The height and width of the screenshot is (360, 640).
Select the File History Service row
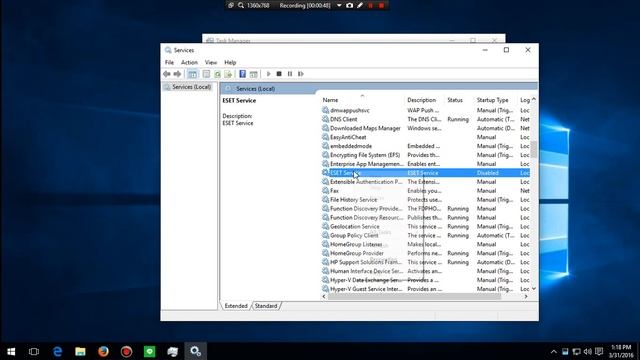tap(425, 200)
